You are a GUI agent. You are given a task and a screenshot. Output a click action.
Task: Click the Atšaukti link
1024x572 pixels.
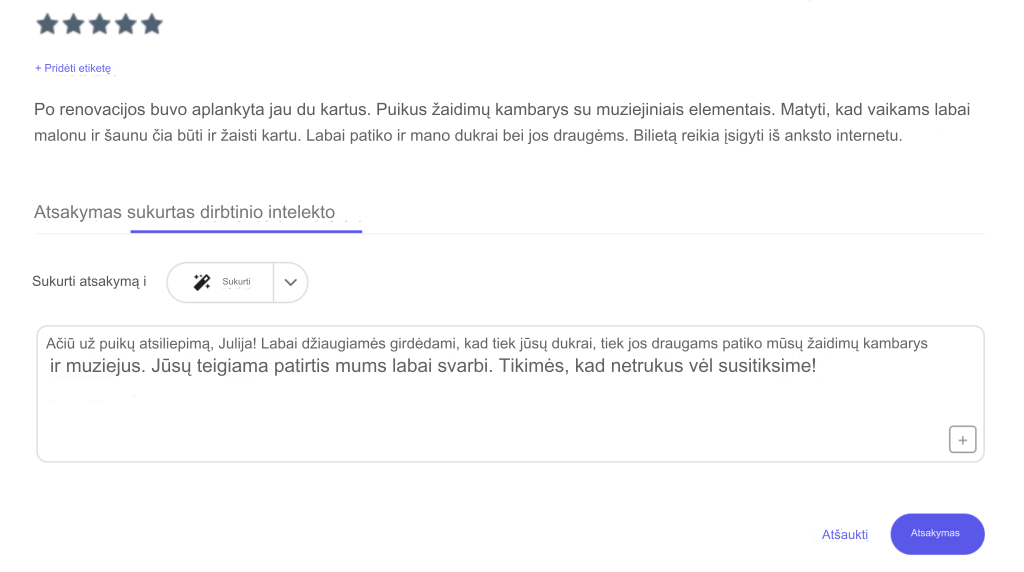point(844,534)
